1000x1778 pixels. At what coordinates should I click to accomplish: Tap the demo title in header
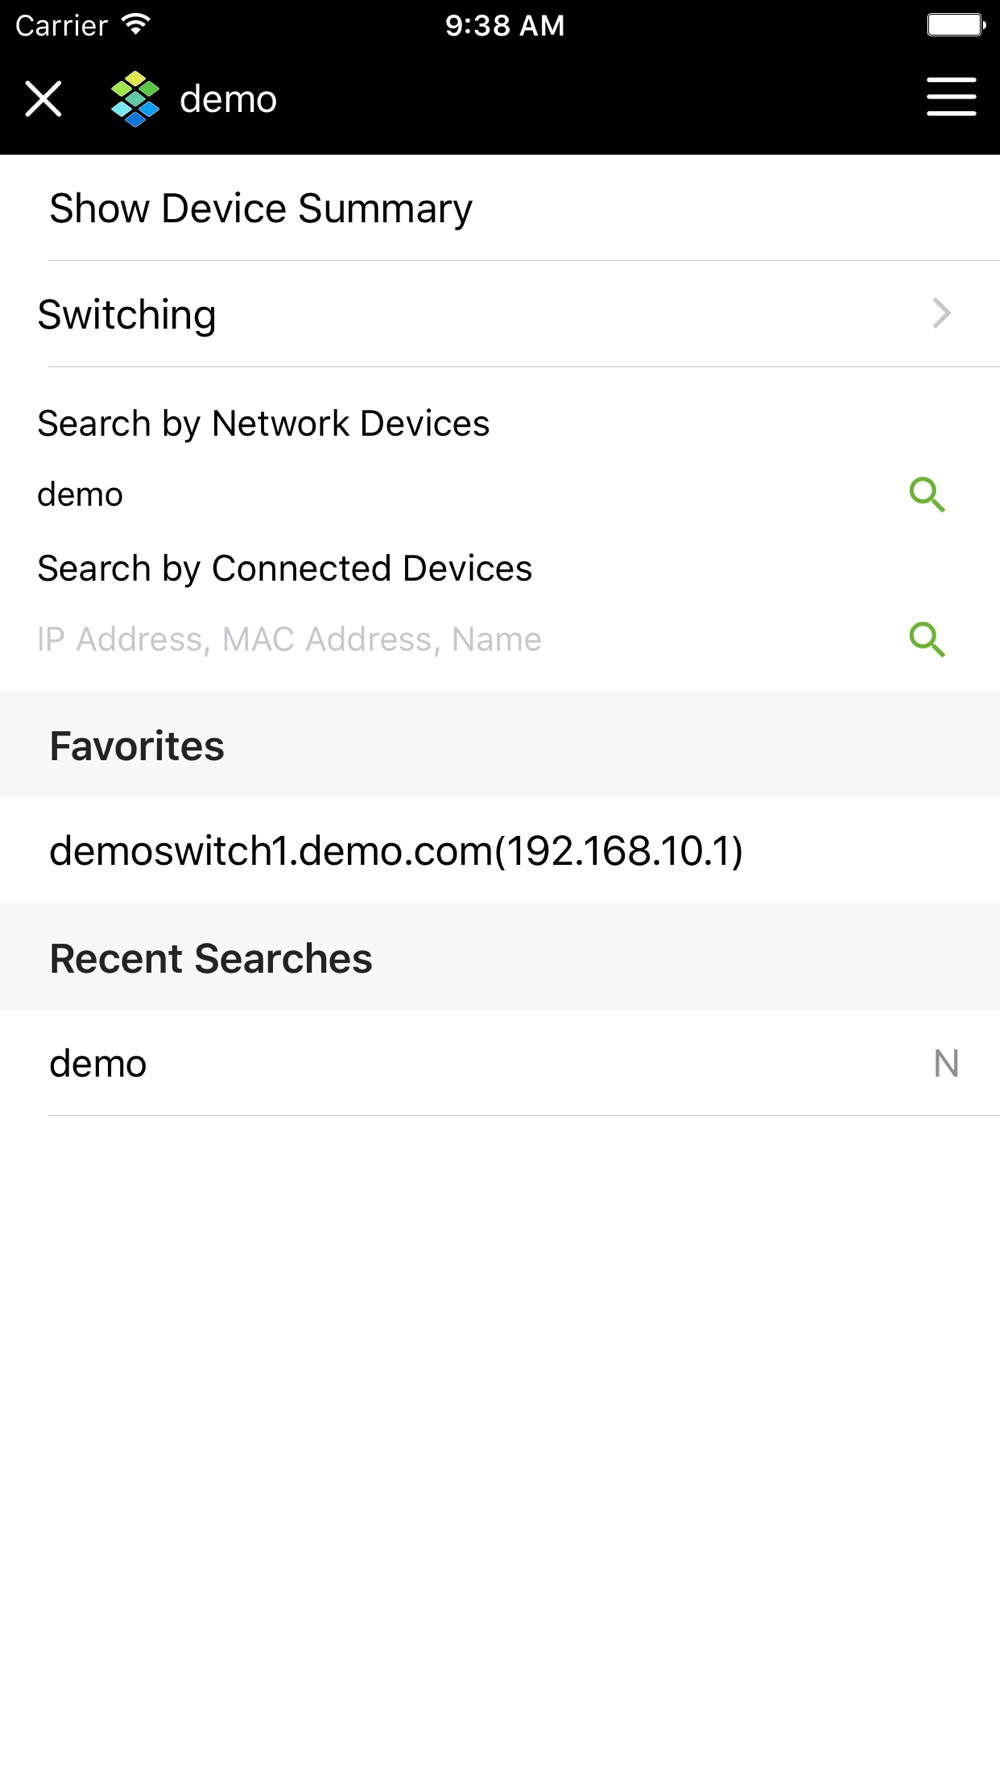tap(228, 100)
